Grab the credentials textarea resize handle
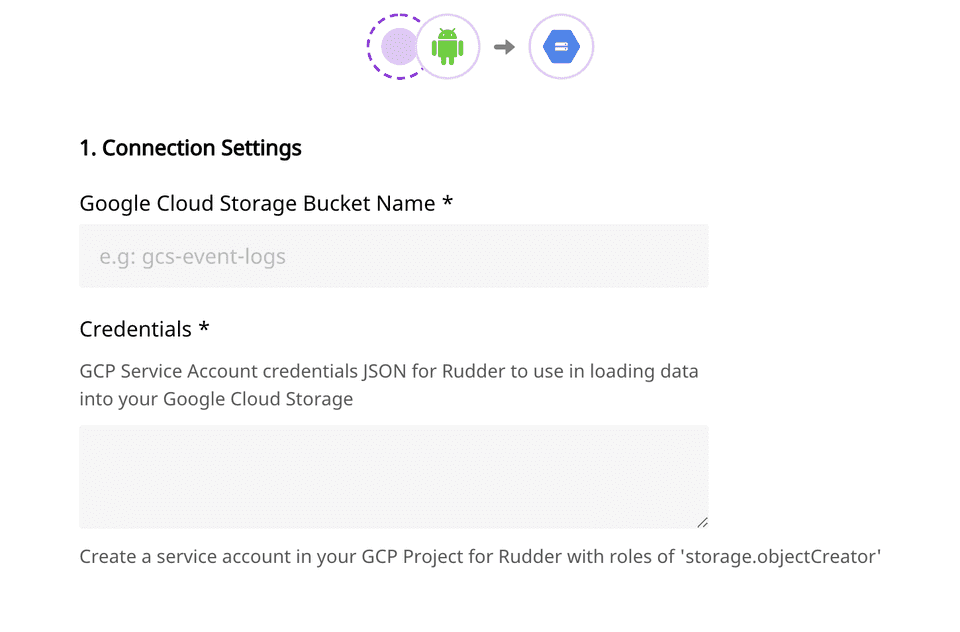 click(702, 522)
